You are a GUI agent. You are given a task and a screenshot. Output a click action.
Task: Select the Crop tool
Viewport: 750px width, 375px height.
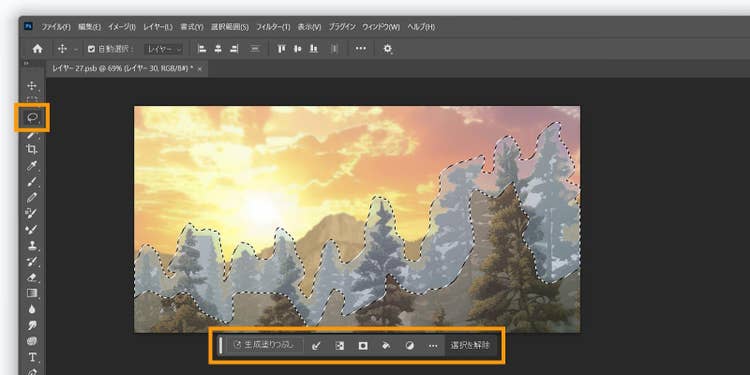(32, 150)
